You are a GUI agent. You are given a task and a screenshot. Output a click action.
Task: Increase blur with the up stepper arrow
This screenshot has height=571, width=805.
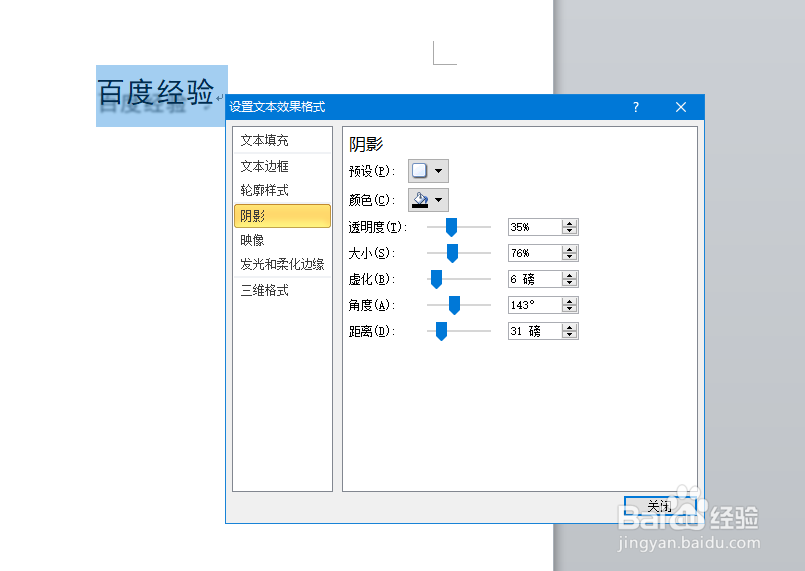pyautogui.click(x=570, y=276)
